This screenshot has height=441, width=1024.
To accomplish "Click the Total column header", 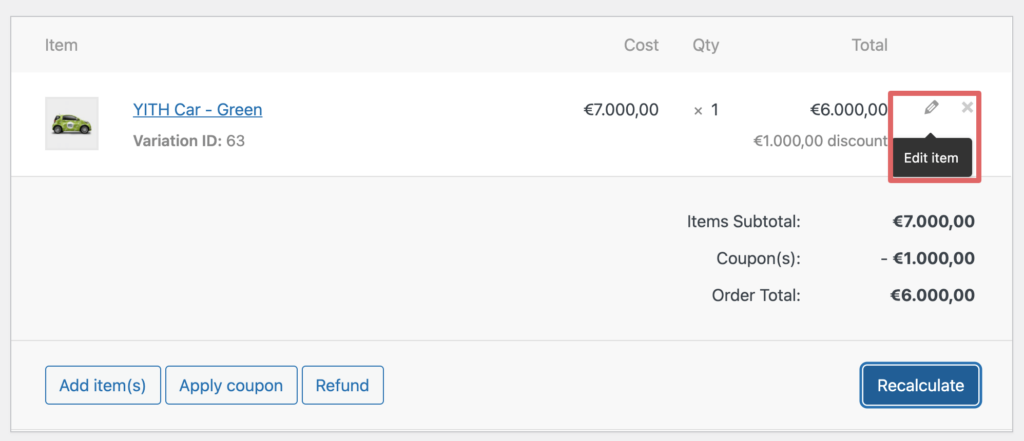I will [x=869, y=45].
